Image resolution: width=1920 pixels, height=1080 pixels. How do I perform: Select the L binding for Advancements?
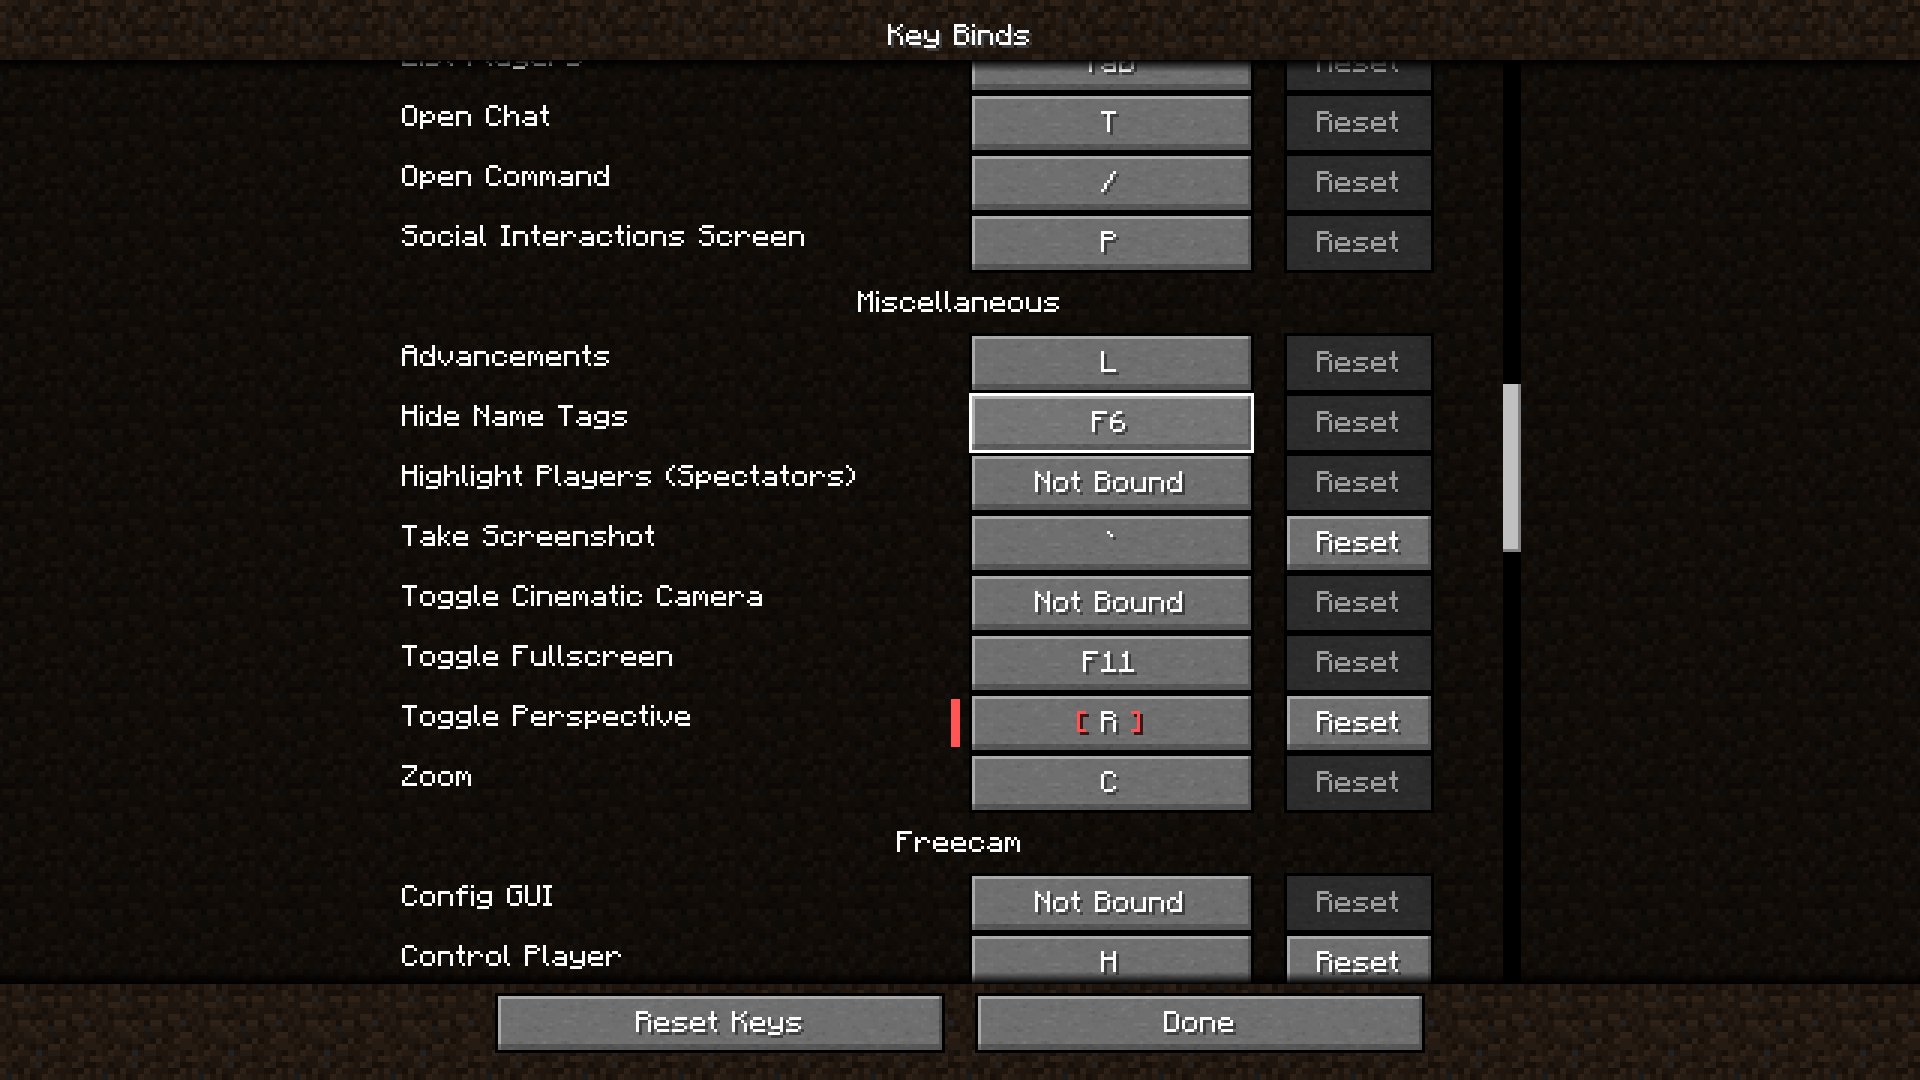1109,361
